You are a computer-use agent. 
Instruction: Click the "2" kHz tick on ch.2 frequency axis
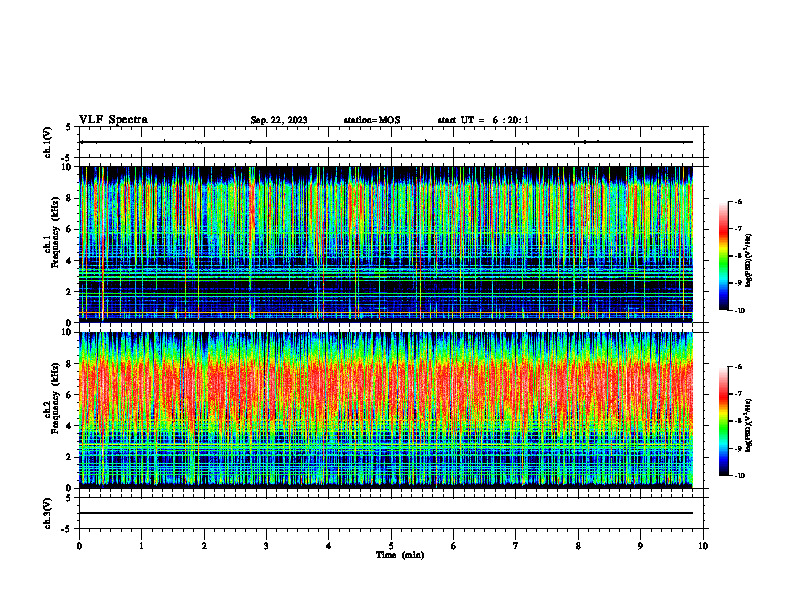(x=70, y=457)
